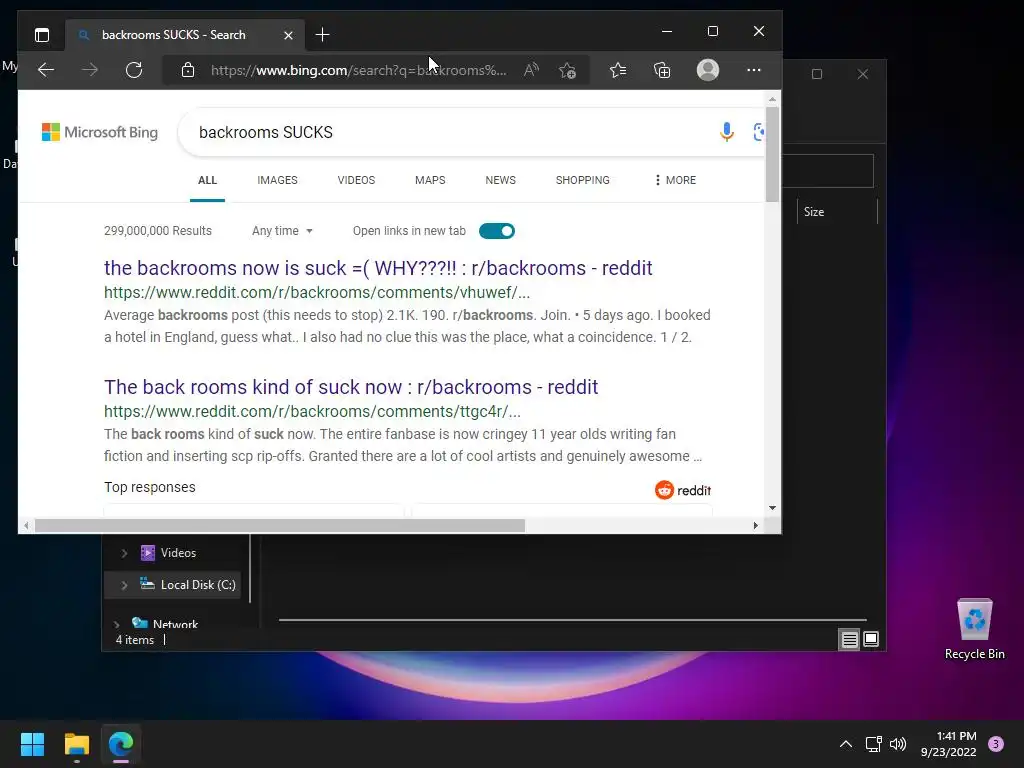Open File Explorer from the taskbar
Viewport: 1024px width, 768px height.
(76, 744)
